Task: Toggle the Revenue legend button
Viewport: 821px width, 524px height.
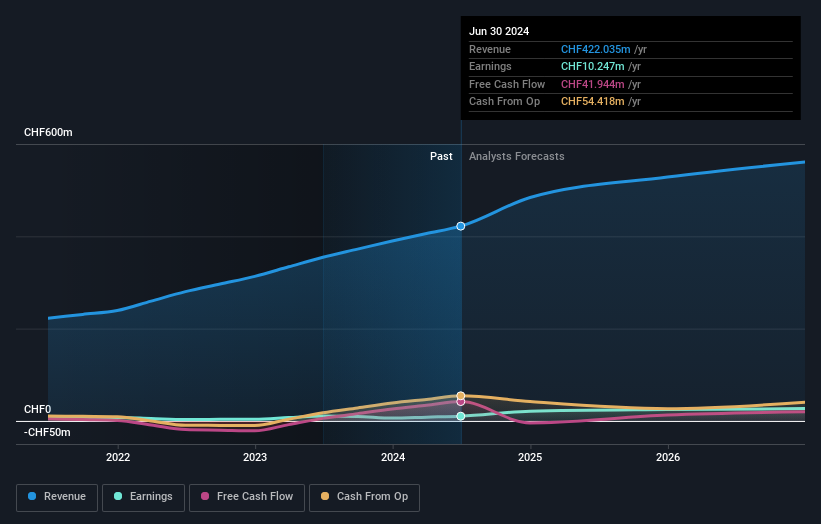Action: [x=57, y=497]
